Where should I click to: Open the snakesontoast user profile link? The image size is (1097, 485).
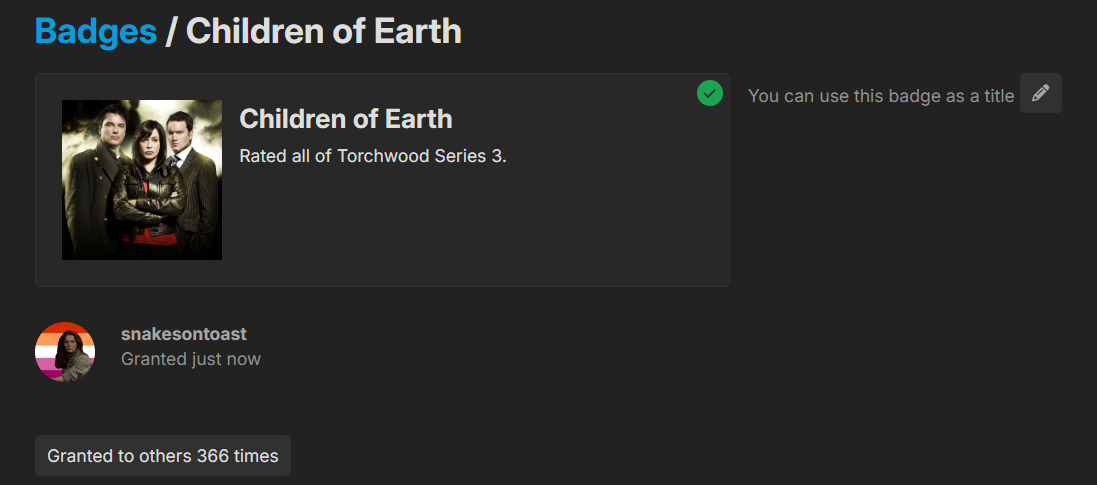[x=184, y=334]
